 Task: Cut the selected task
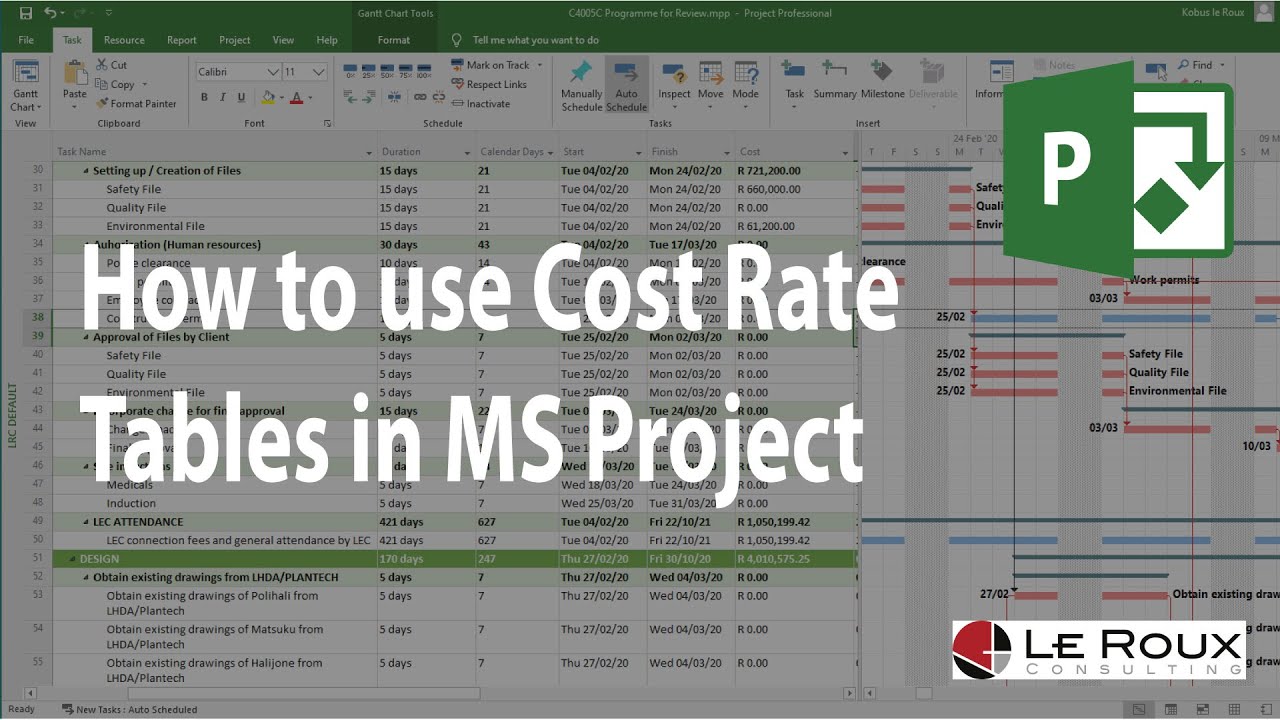(x=112, y=65)
